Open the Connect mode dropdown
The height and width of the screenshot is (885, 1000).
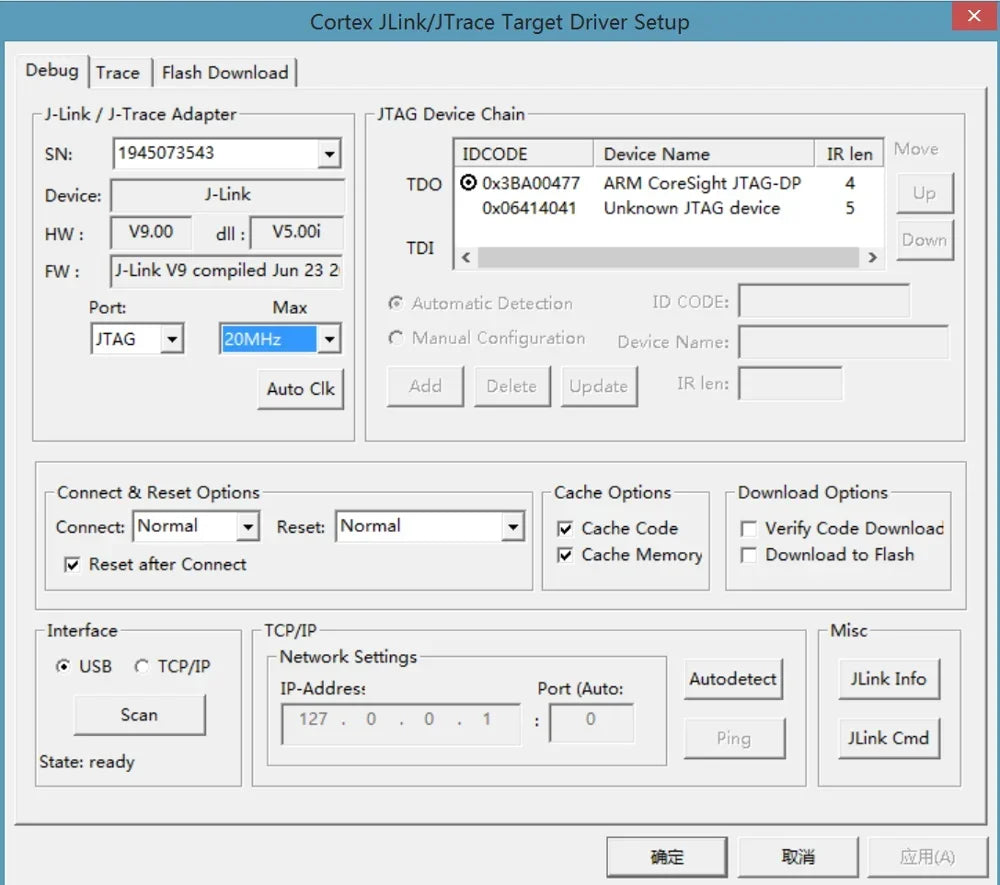click(x=247, y=527)
